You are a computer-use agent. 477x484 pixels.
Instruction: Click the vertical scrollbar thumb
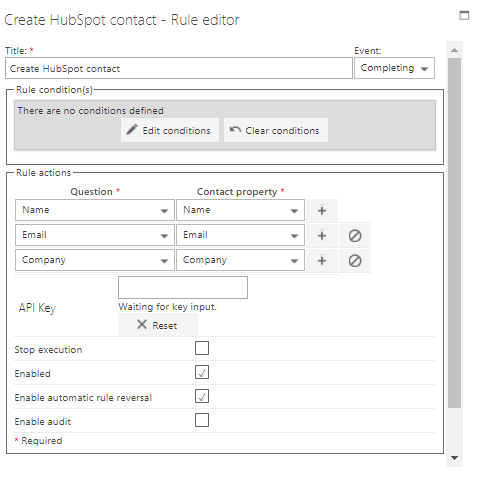click(454, 233)
